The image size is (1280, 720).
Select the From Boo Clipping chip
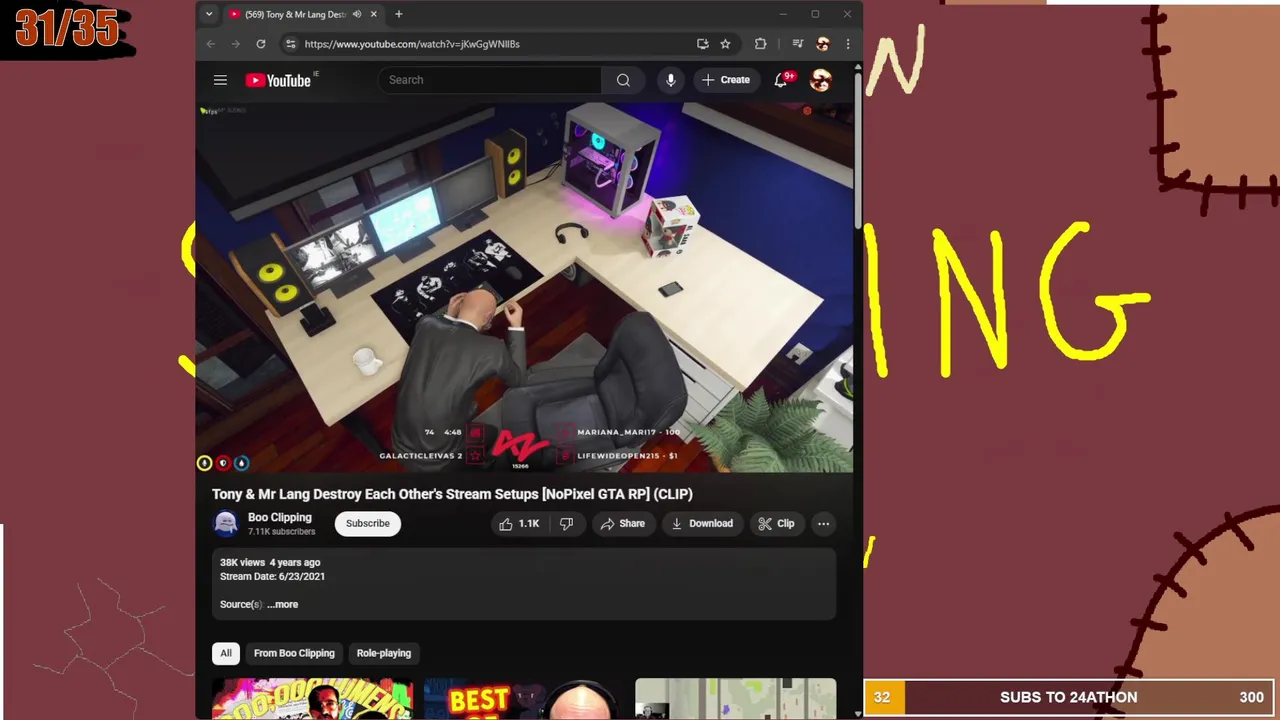[x=294, y=653]
